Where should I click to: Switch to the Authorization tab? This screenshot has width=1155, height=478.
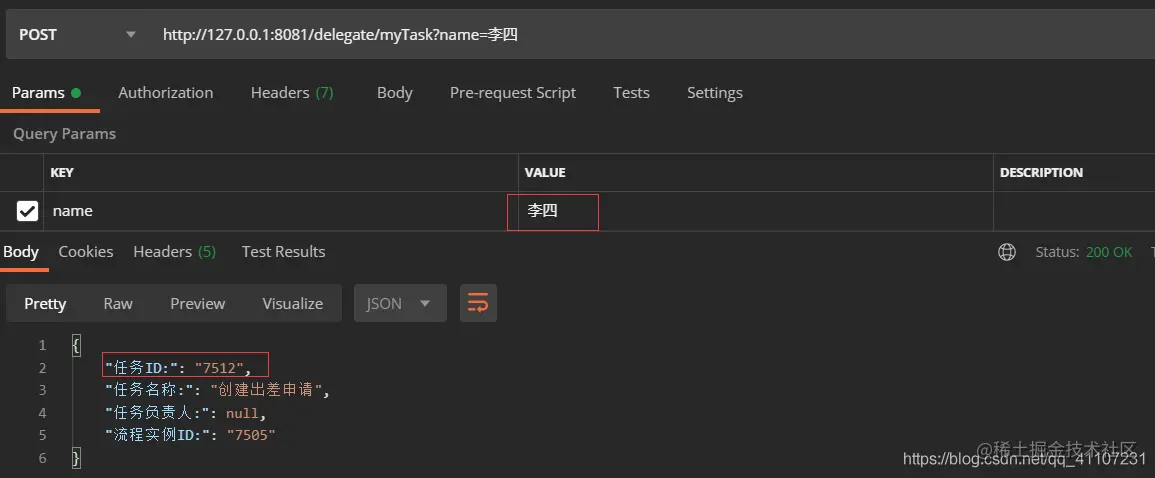166,93
